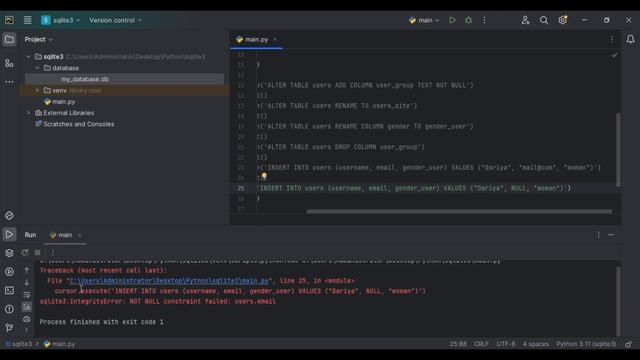Toggle scroll to end of console
Screen dimensions: 640x360
(27, 307)
